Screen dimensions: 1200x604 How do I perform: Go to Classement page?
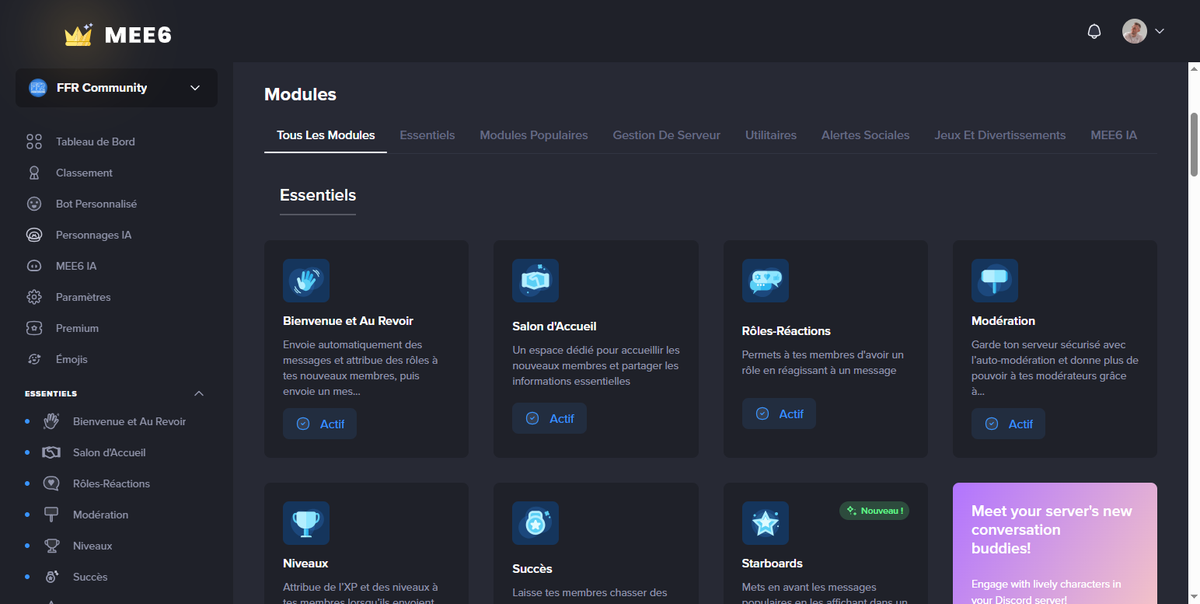pyautogui.click(x=84, y=173)
